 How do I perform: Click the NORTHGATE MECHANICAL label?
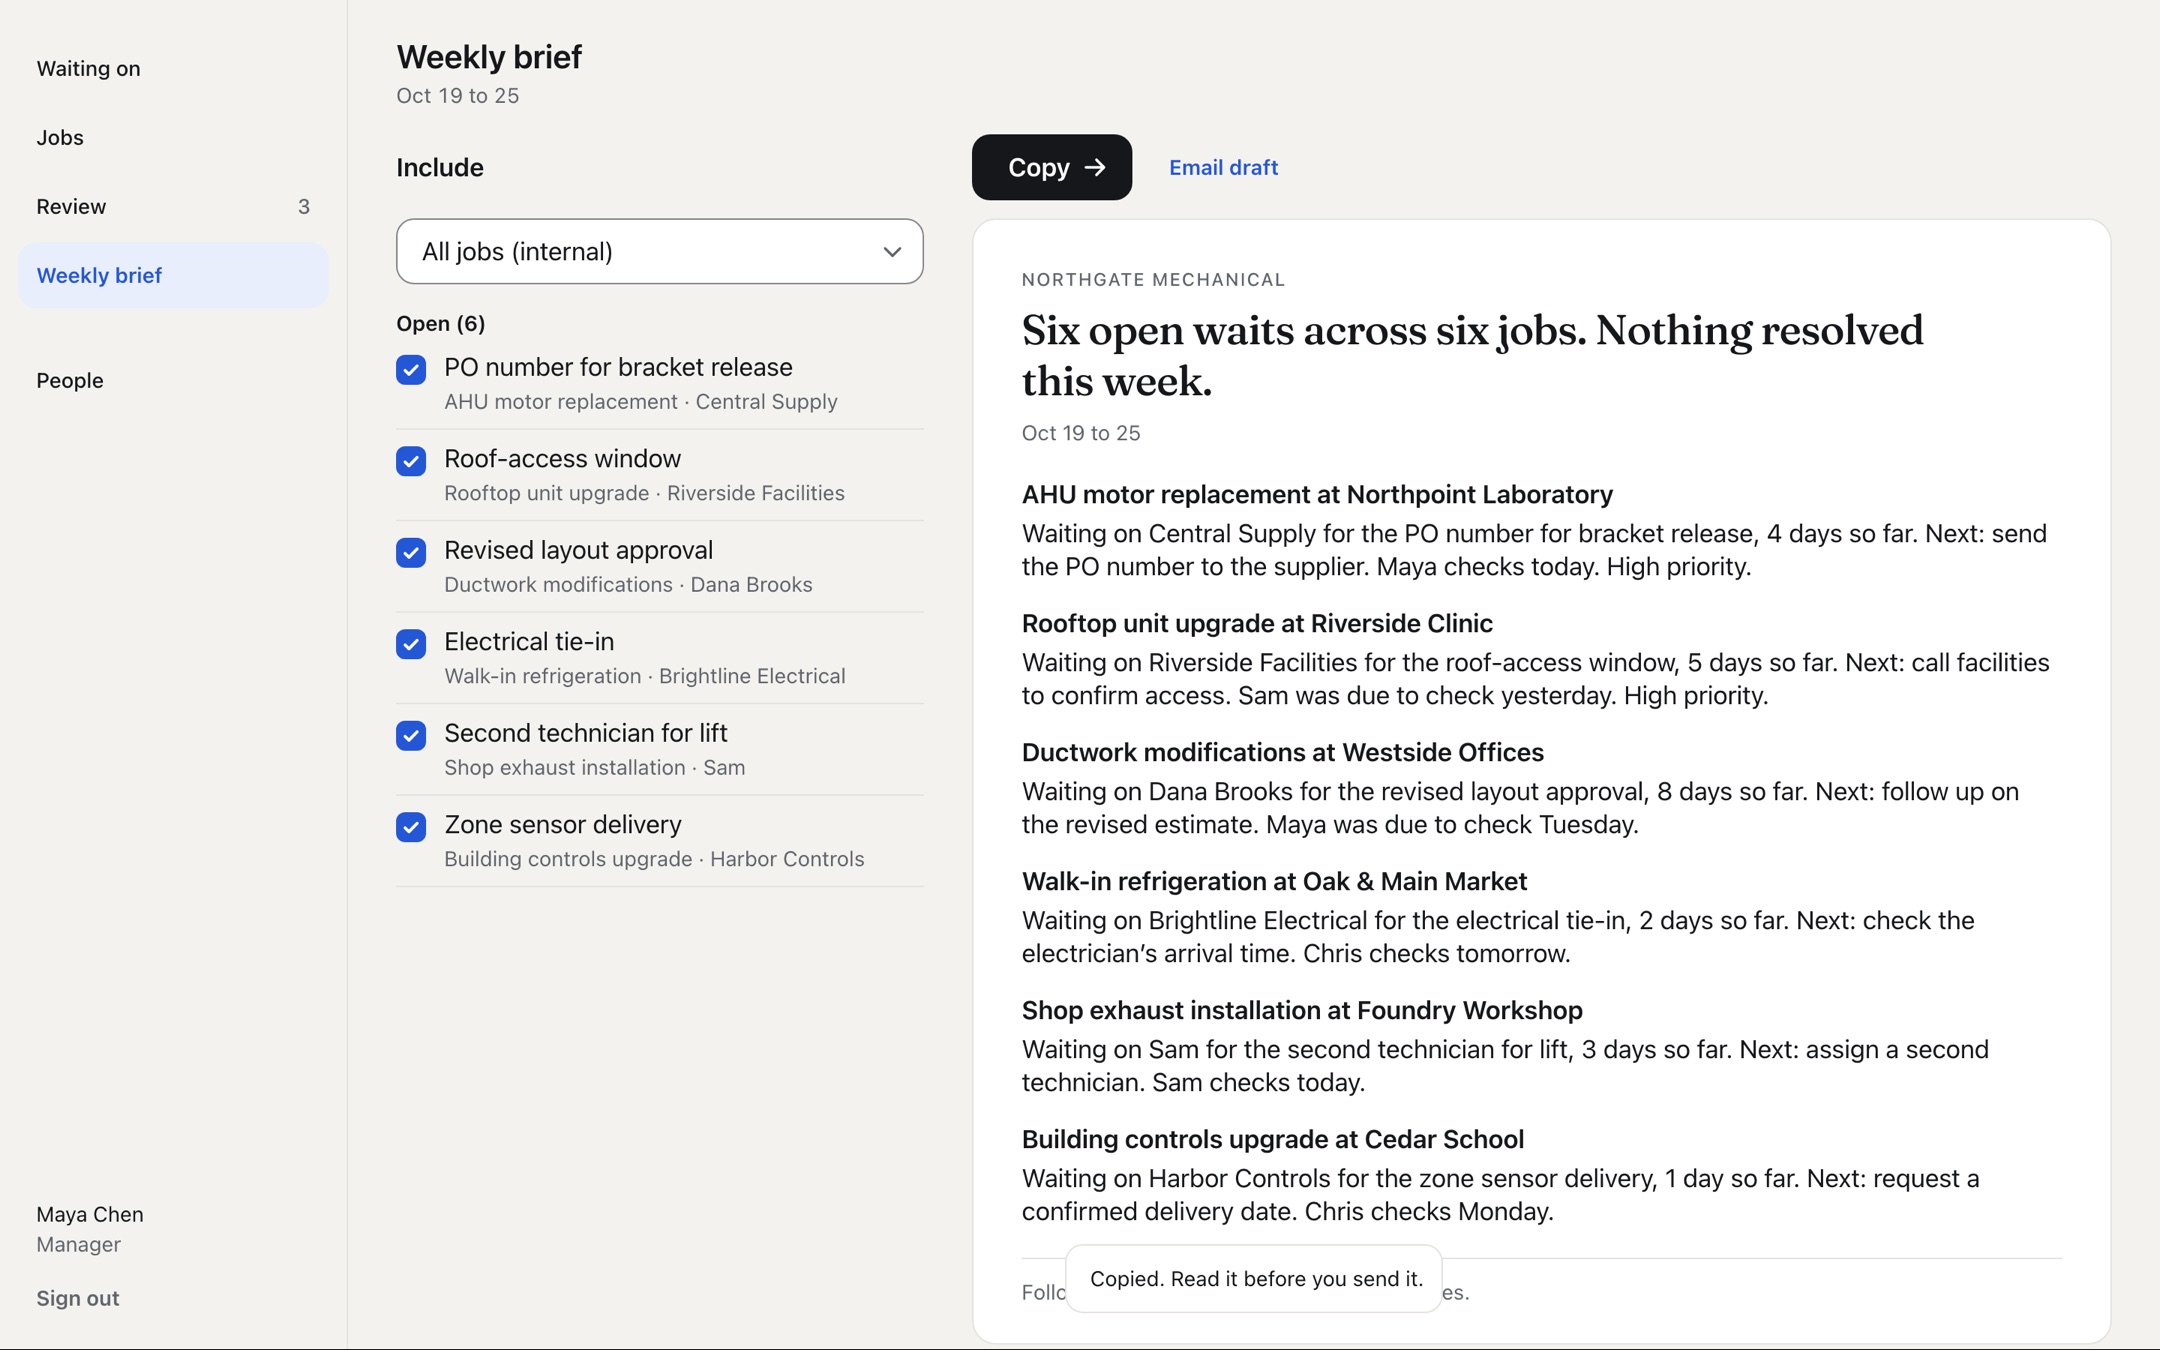pyautogui.click(x=1153, y=280)
